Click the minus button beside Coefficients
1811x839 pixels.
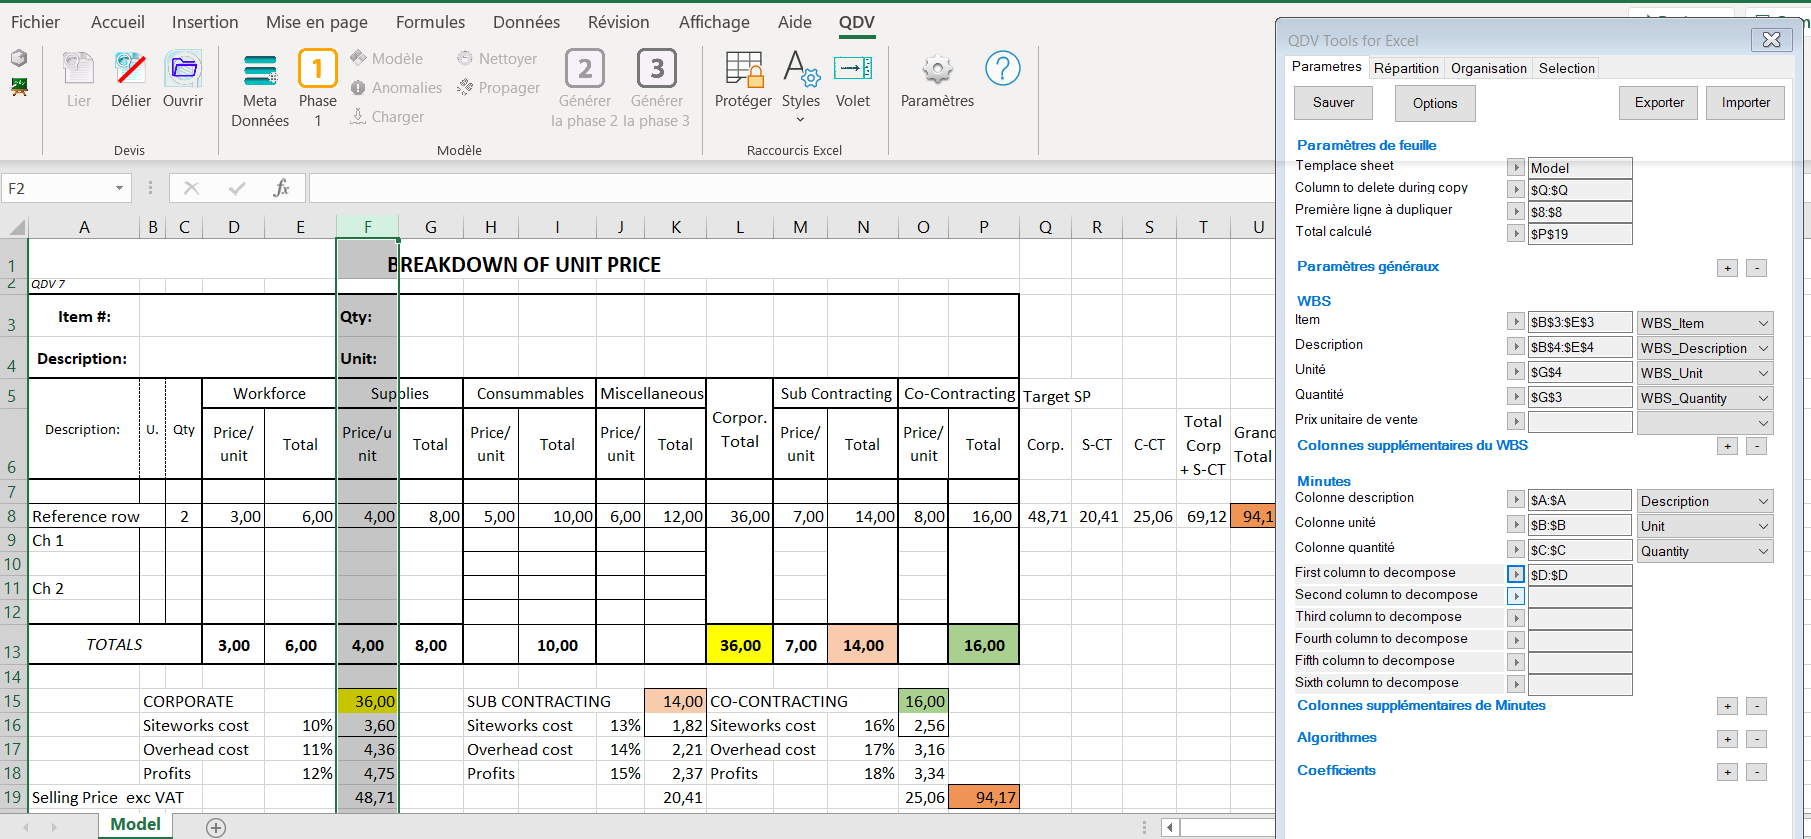tap(1756, 772)
